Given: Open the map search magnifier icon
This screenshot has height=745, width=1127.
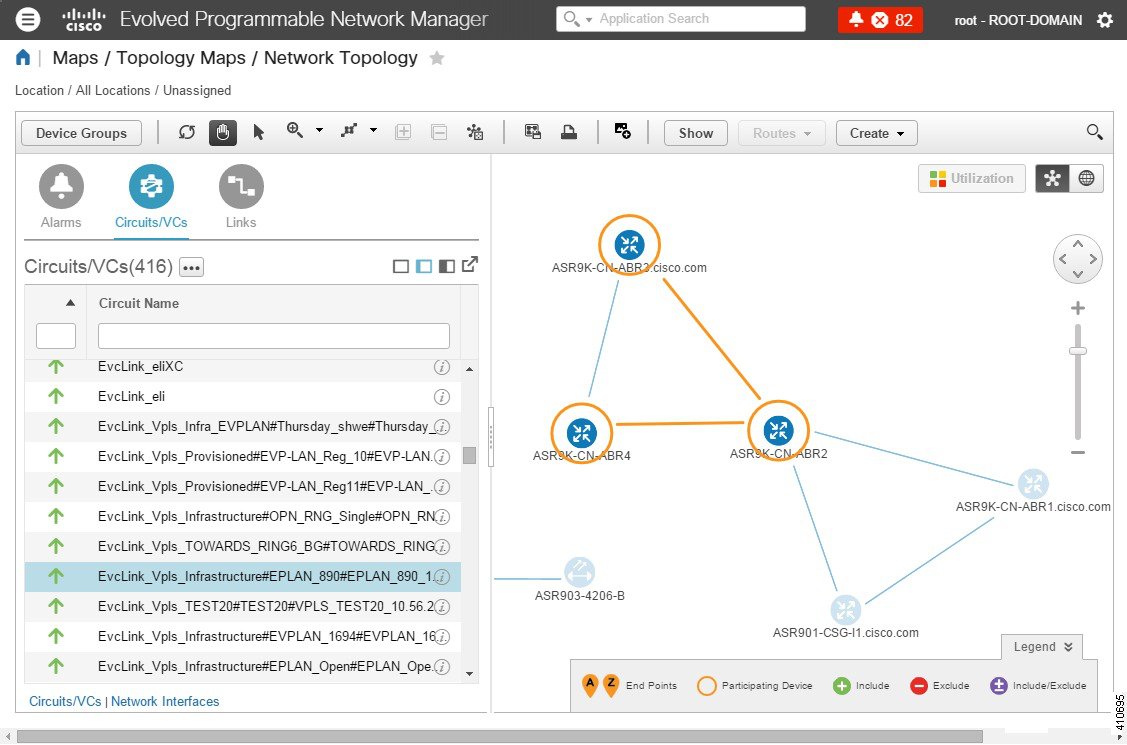Looking at the screenshot, I should pos(1094,131).
